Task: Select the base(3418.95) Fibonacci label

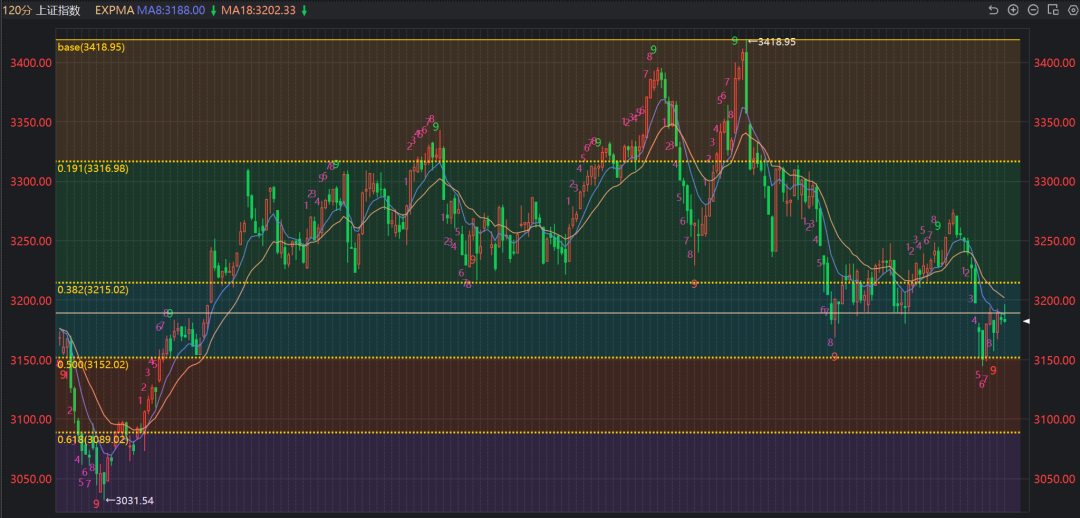Action: pos(91,47)
